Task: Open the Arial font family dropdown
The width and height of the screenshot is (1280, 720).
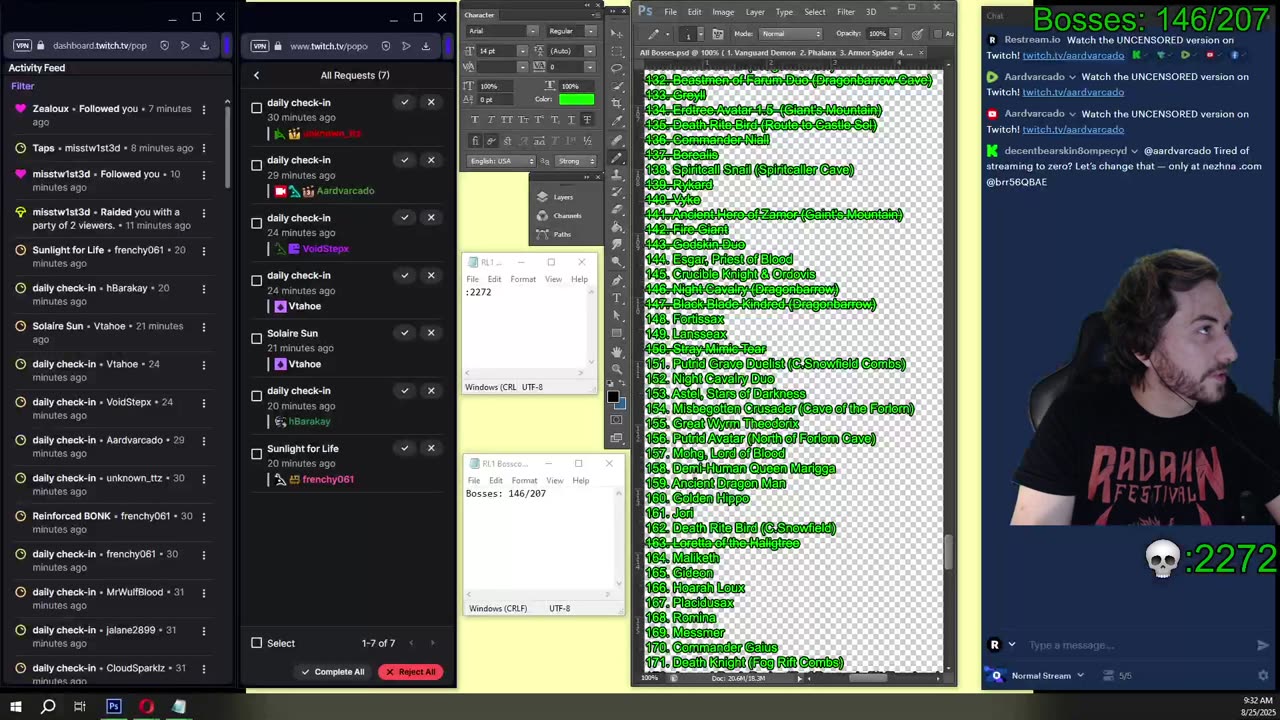Action: point(533,31)
